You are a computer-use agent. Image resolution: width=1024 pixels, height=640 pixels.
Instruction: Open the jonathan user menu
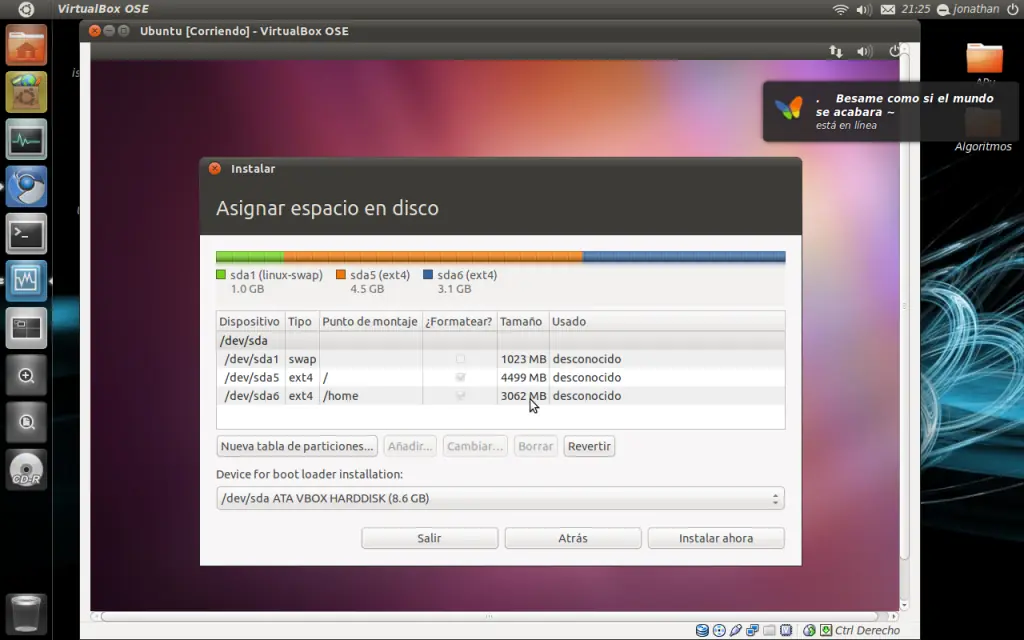point(968,9)
